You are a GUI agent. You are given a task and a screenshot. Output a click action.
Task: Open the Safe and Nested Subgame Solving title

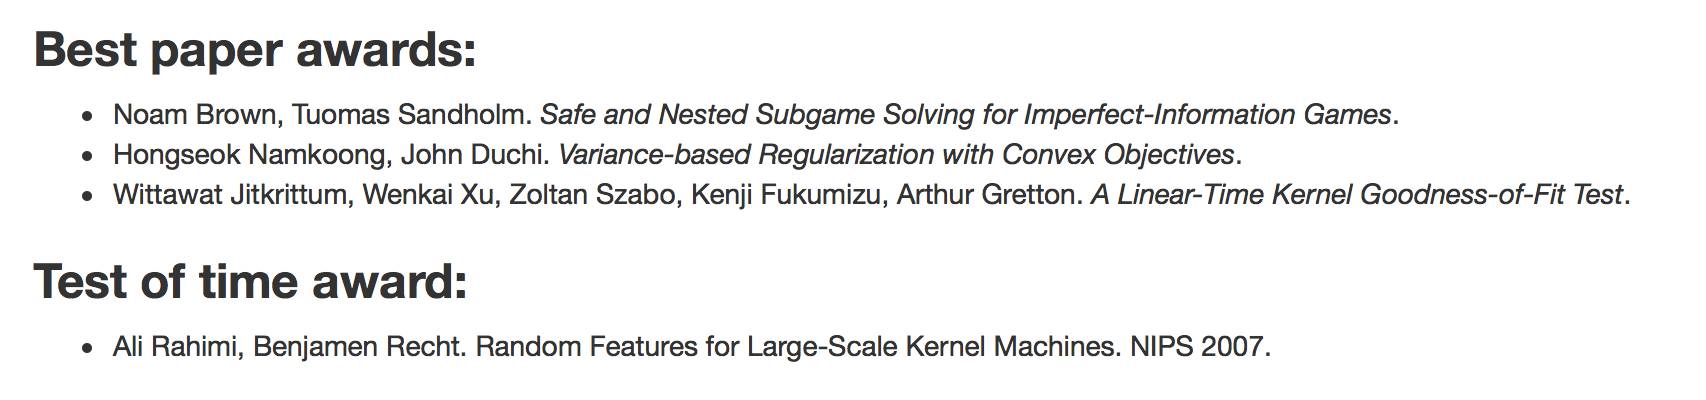click(x=965, y=115)
